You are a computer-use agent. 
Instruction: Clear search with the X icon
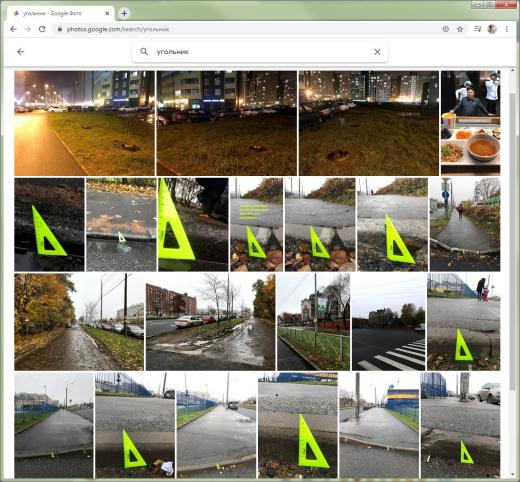click(377, 52)
